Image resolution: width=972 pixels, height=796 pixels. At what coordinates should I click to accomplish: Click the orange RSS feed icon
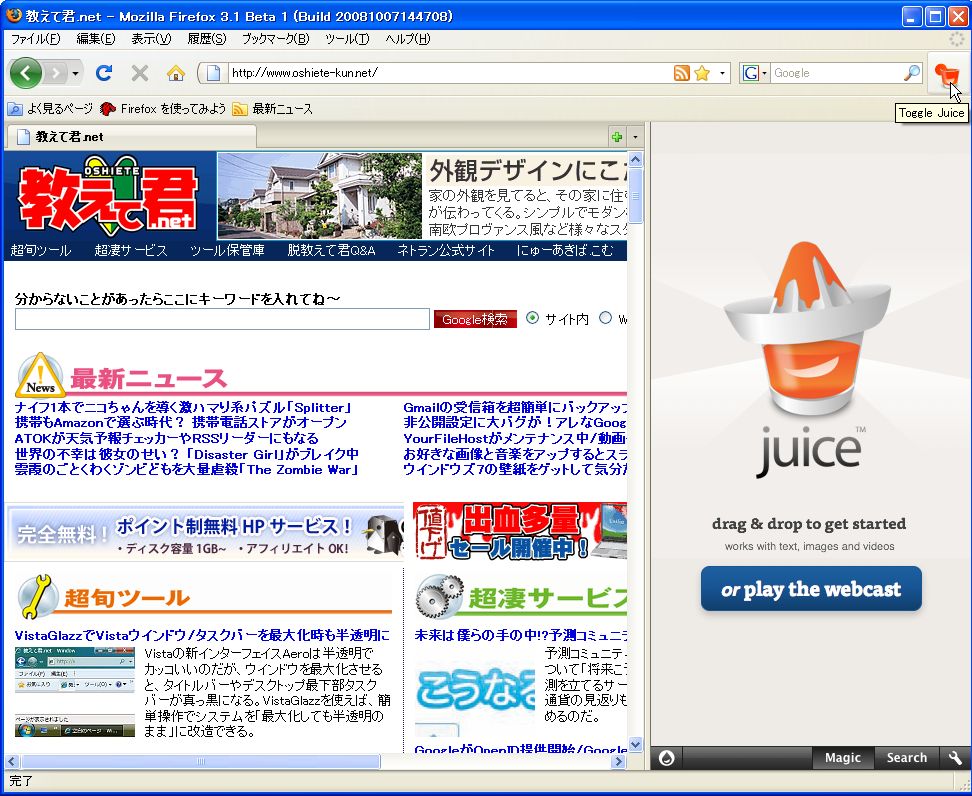[681, 73]
